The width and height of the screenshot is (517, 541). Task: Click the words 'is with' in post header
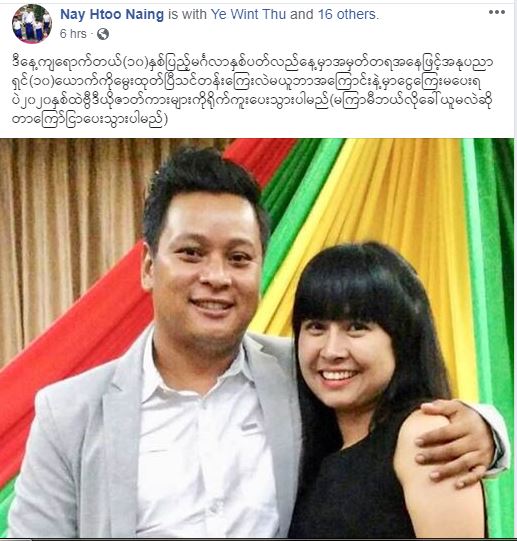point(187,14)
